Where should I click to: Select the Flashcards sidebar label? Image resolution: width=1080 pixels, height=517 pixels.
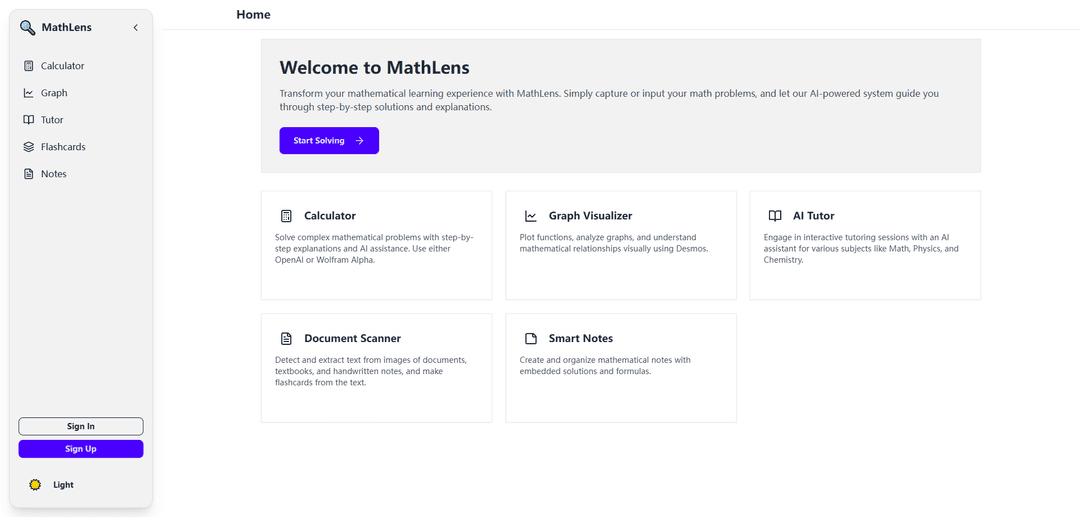tap(63, 147)
